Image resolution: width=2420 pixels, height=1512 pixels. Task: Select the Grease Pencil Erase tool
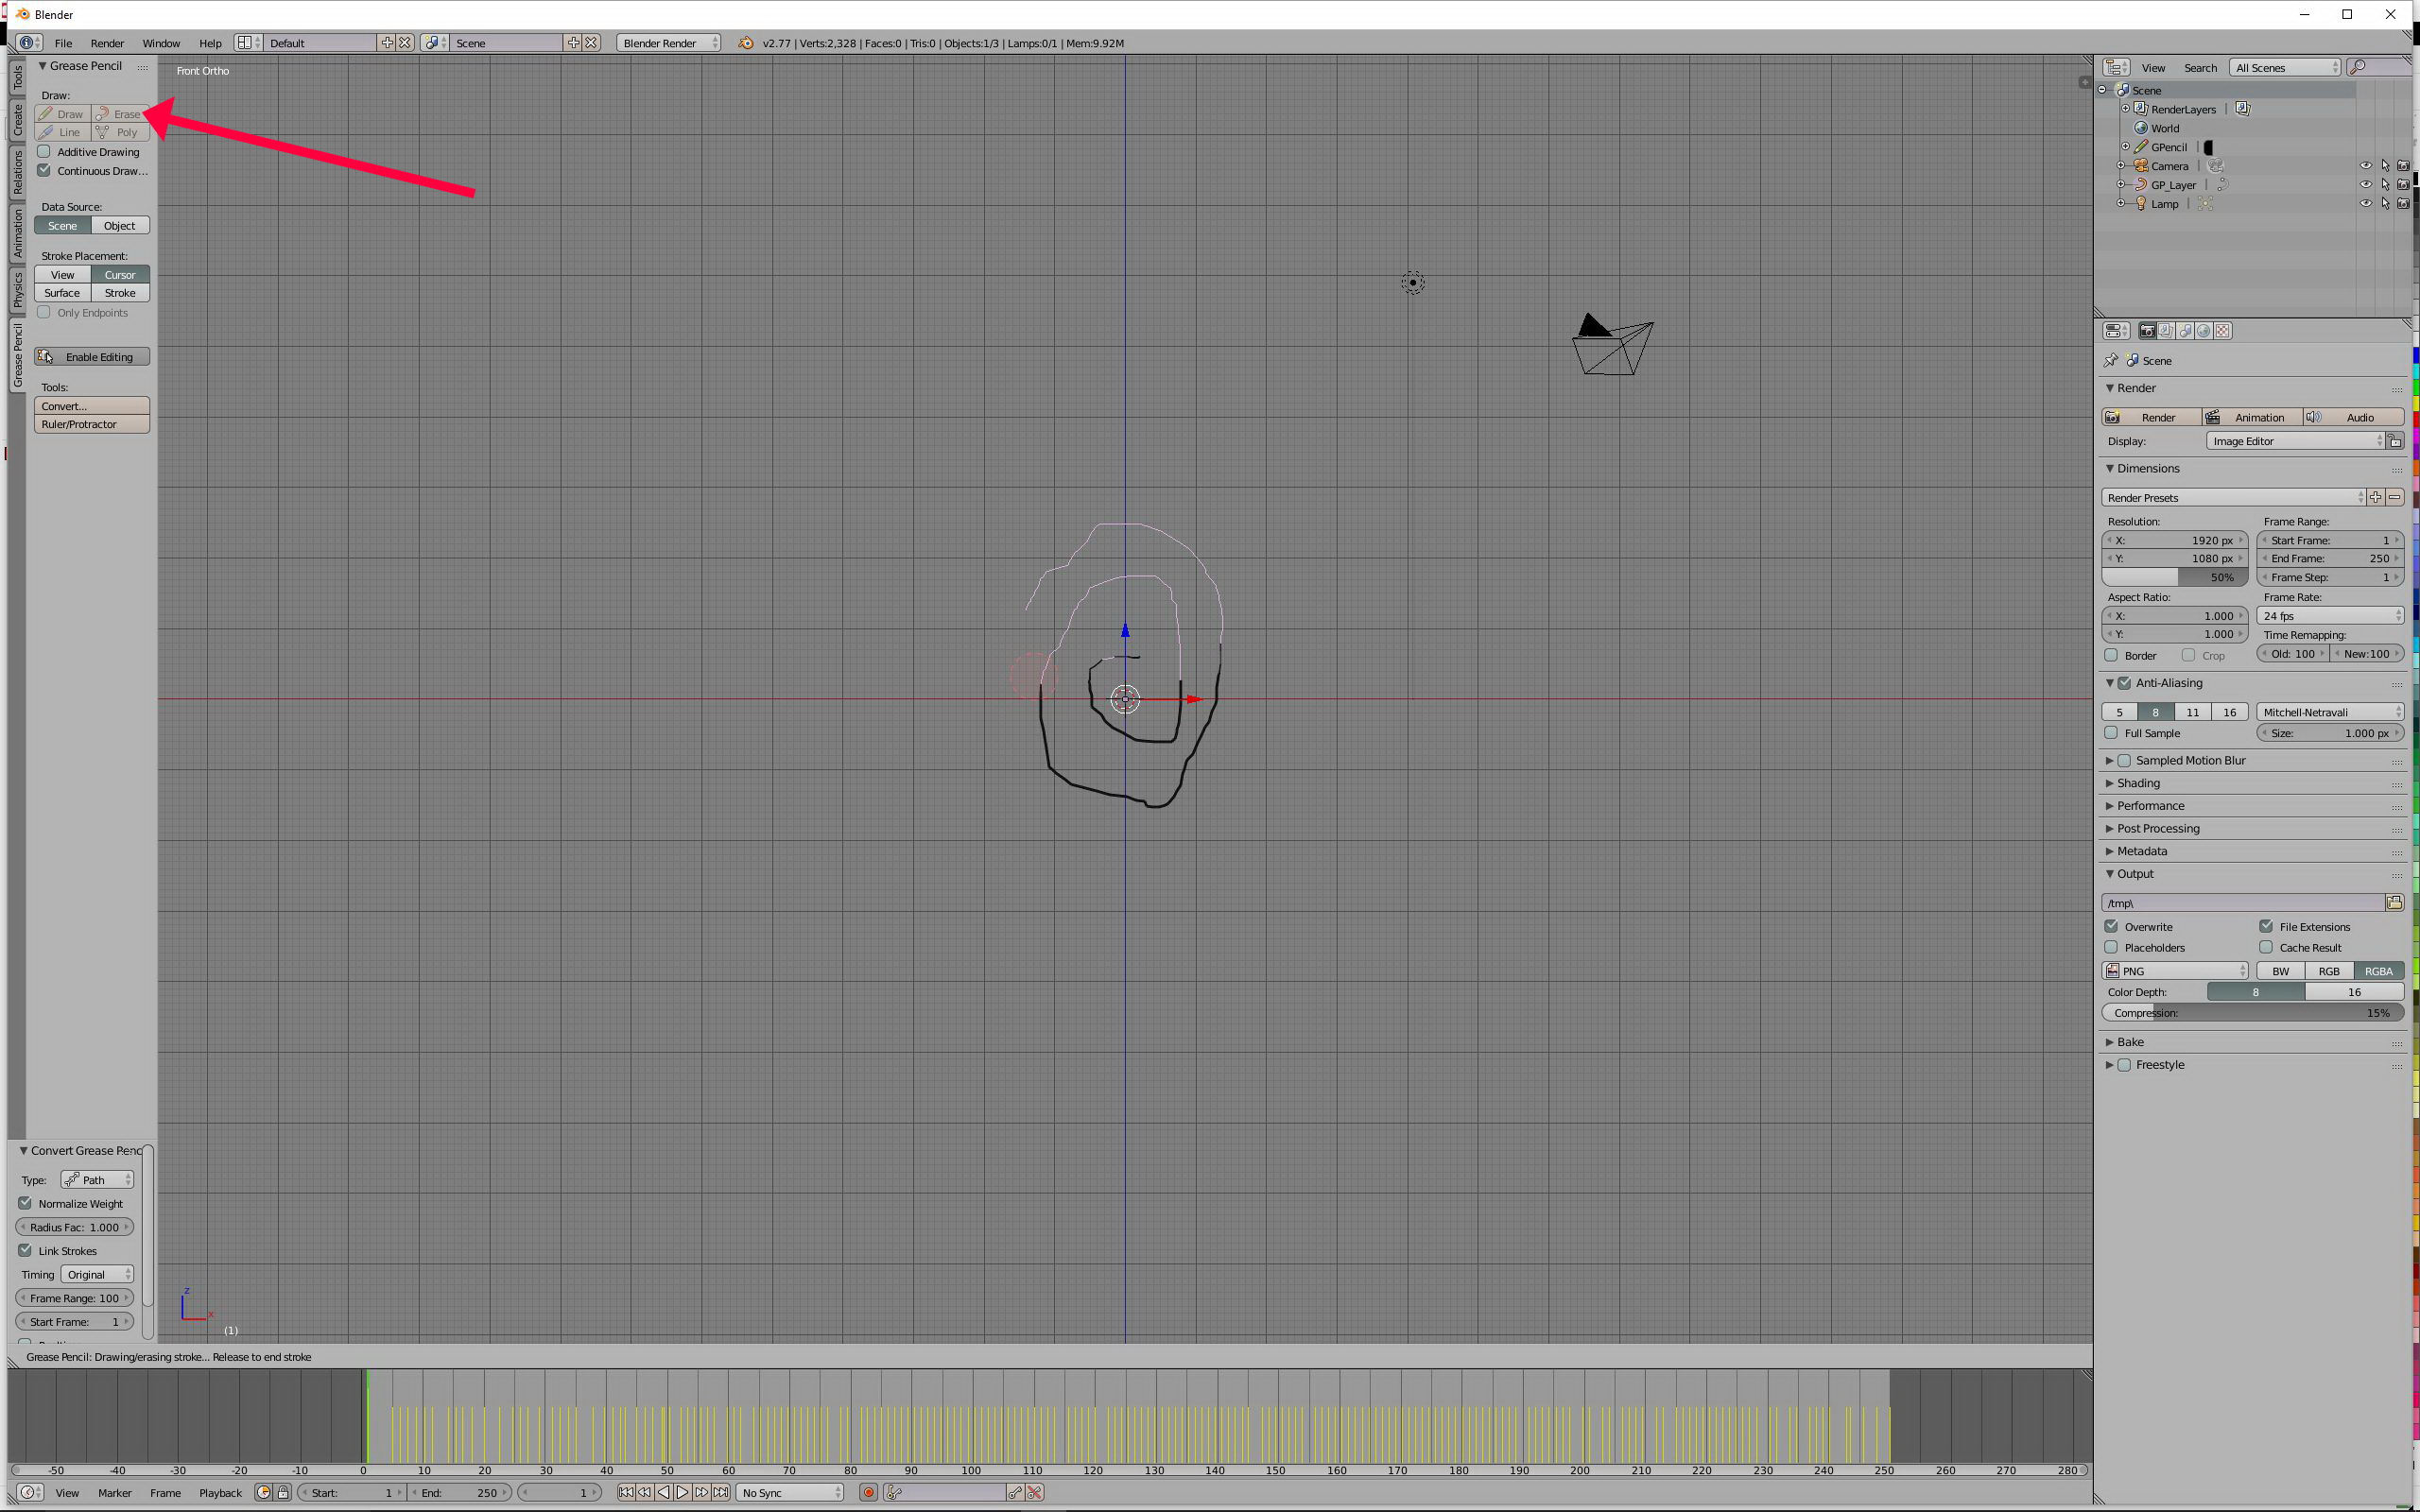(x=120, y=114)
